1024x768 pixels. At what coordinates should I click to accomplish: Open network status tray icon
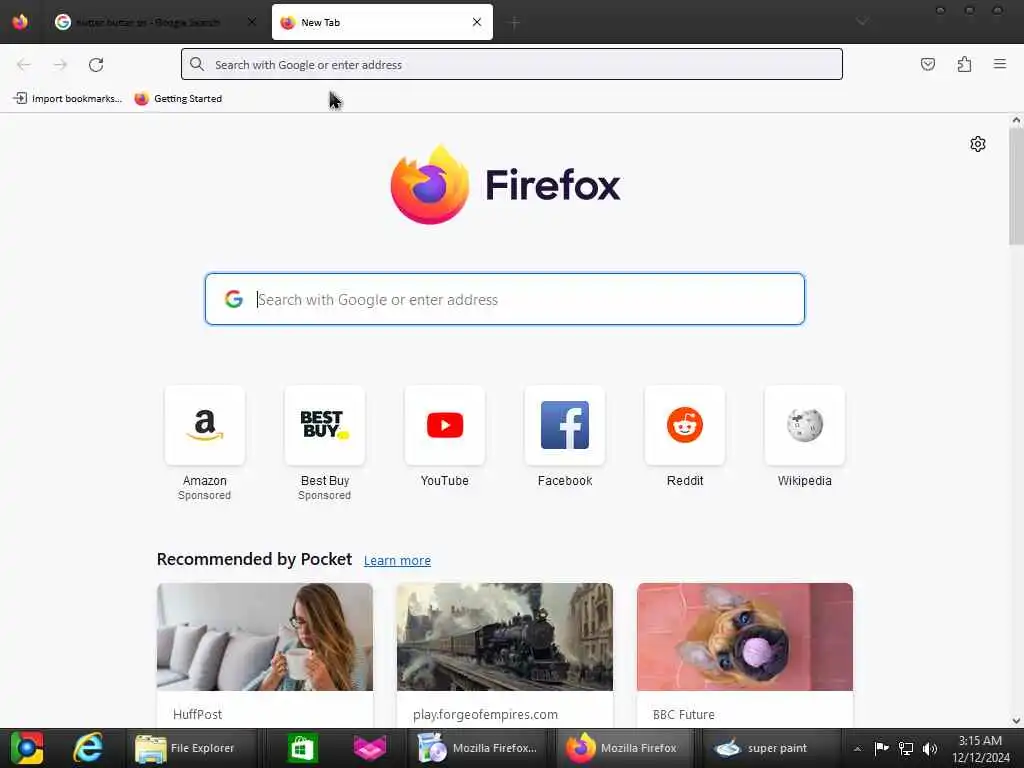(905, 748)
